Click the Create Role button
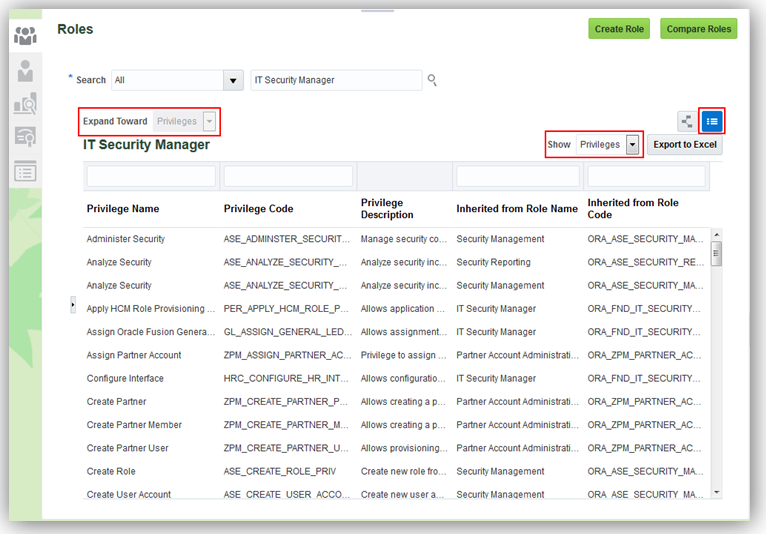This screenshot has height=534, width=766. 619,29
